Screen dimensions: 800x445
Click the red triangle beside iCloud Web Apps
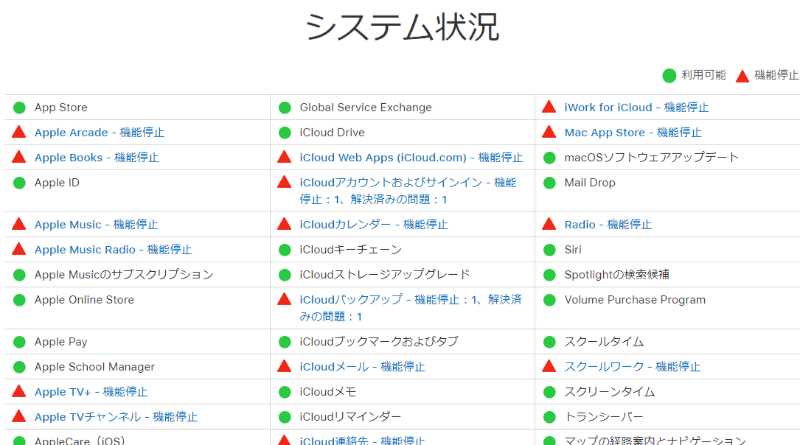(284, 157)
